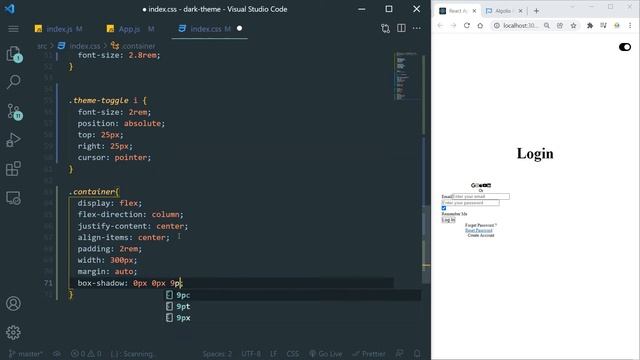
Task: Click the password input field
Action: pyautogui.click(x=470, y=202)
